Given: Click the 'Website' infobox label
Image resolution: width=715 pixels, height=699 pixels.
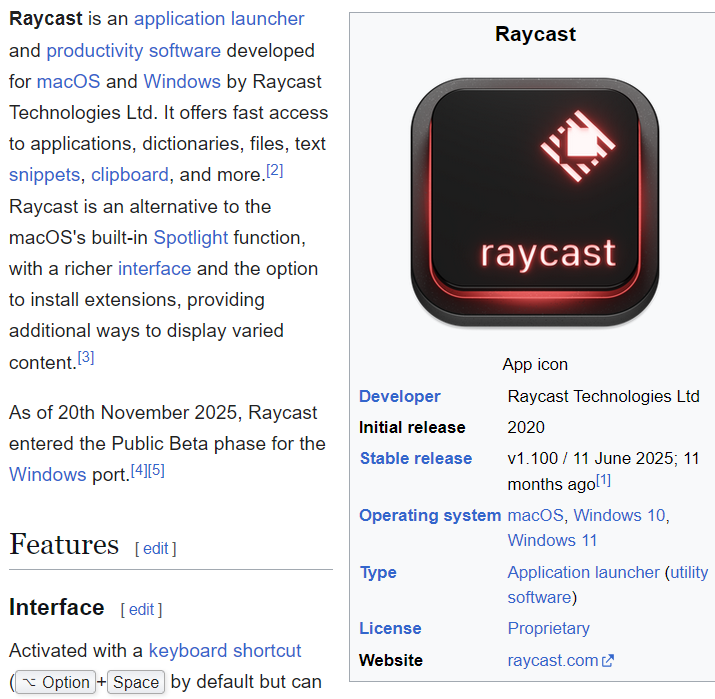Looking at the screenshot, I should [x=391, y=661].
